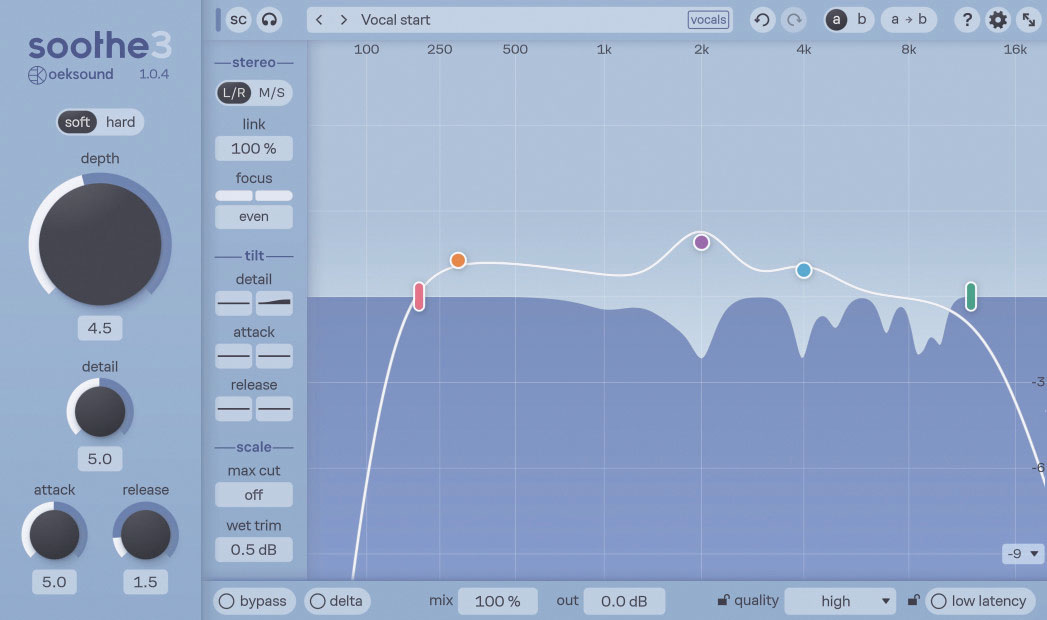Select the green low-pass band handle
This screenshot has height=620, width=1047.
(971, 296)
